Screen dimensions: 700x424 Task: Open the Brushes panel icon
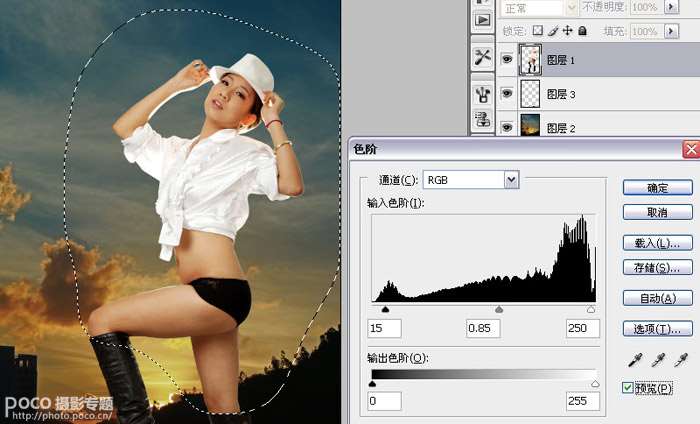point(483,94)
